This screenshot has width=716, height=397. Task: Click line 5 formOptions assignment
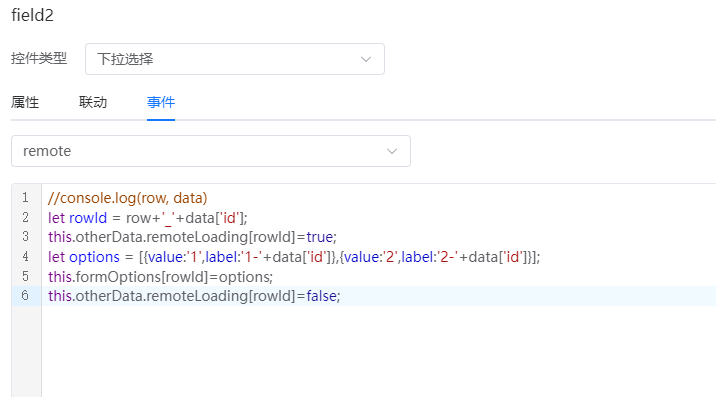[x=160, y=277]
